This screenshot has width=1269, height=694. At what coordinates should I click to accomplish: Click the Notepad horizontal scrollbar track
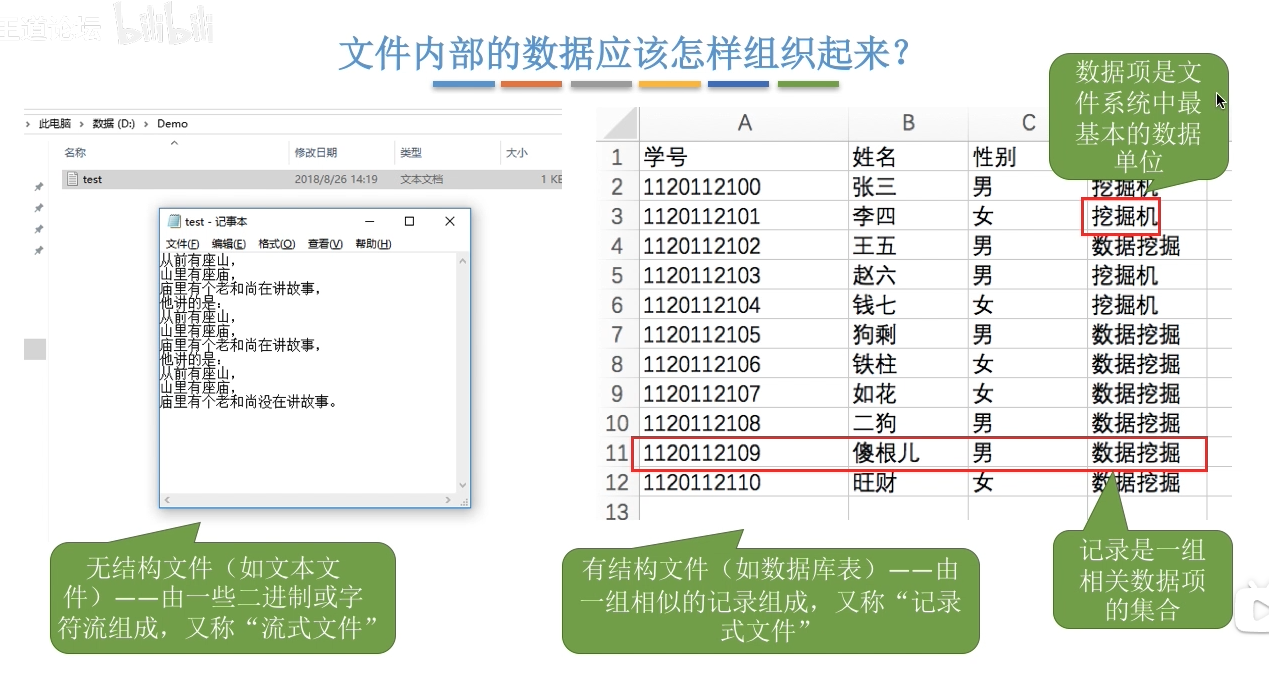click(309, 499)
